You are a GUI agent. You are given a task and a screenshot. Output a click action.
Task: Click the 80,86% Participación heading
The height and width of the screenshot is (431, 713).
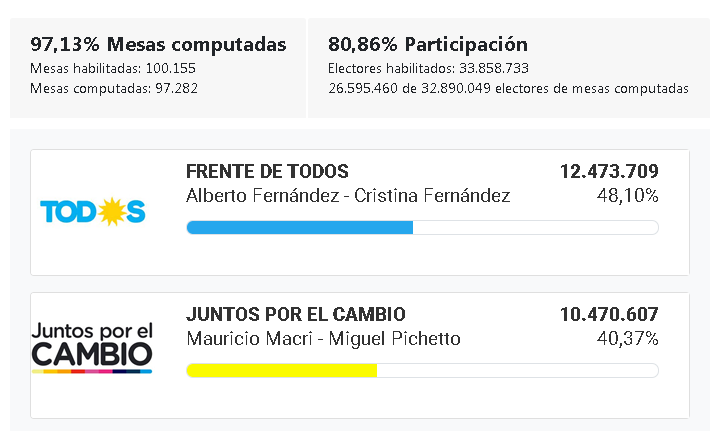tap(427, 44)
